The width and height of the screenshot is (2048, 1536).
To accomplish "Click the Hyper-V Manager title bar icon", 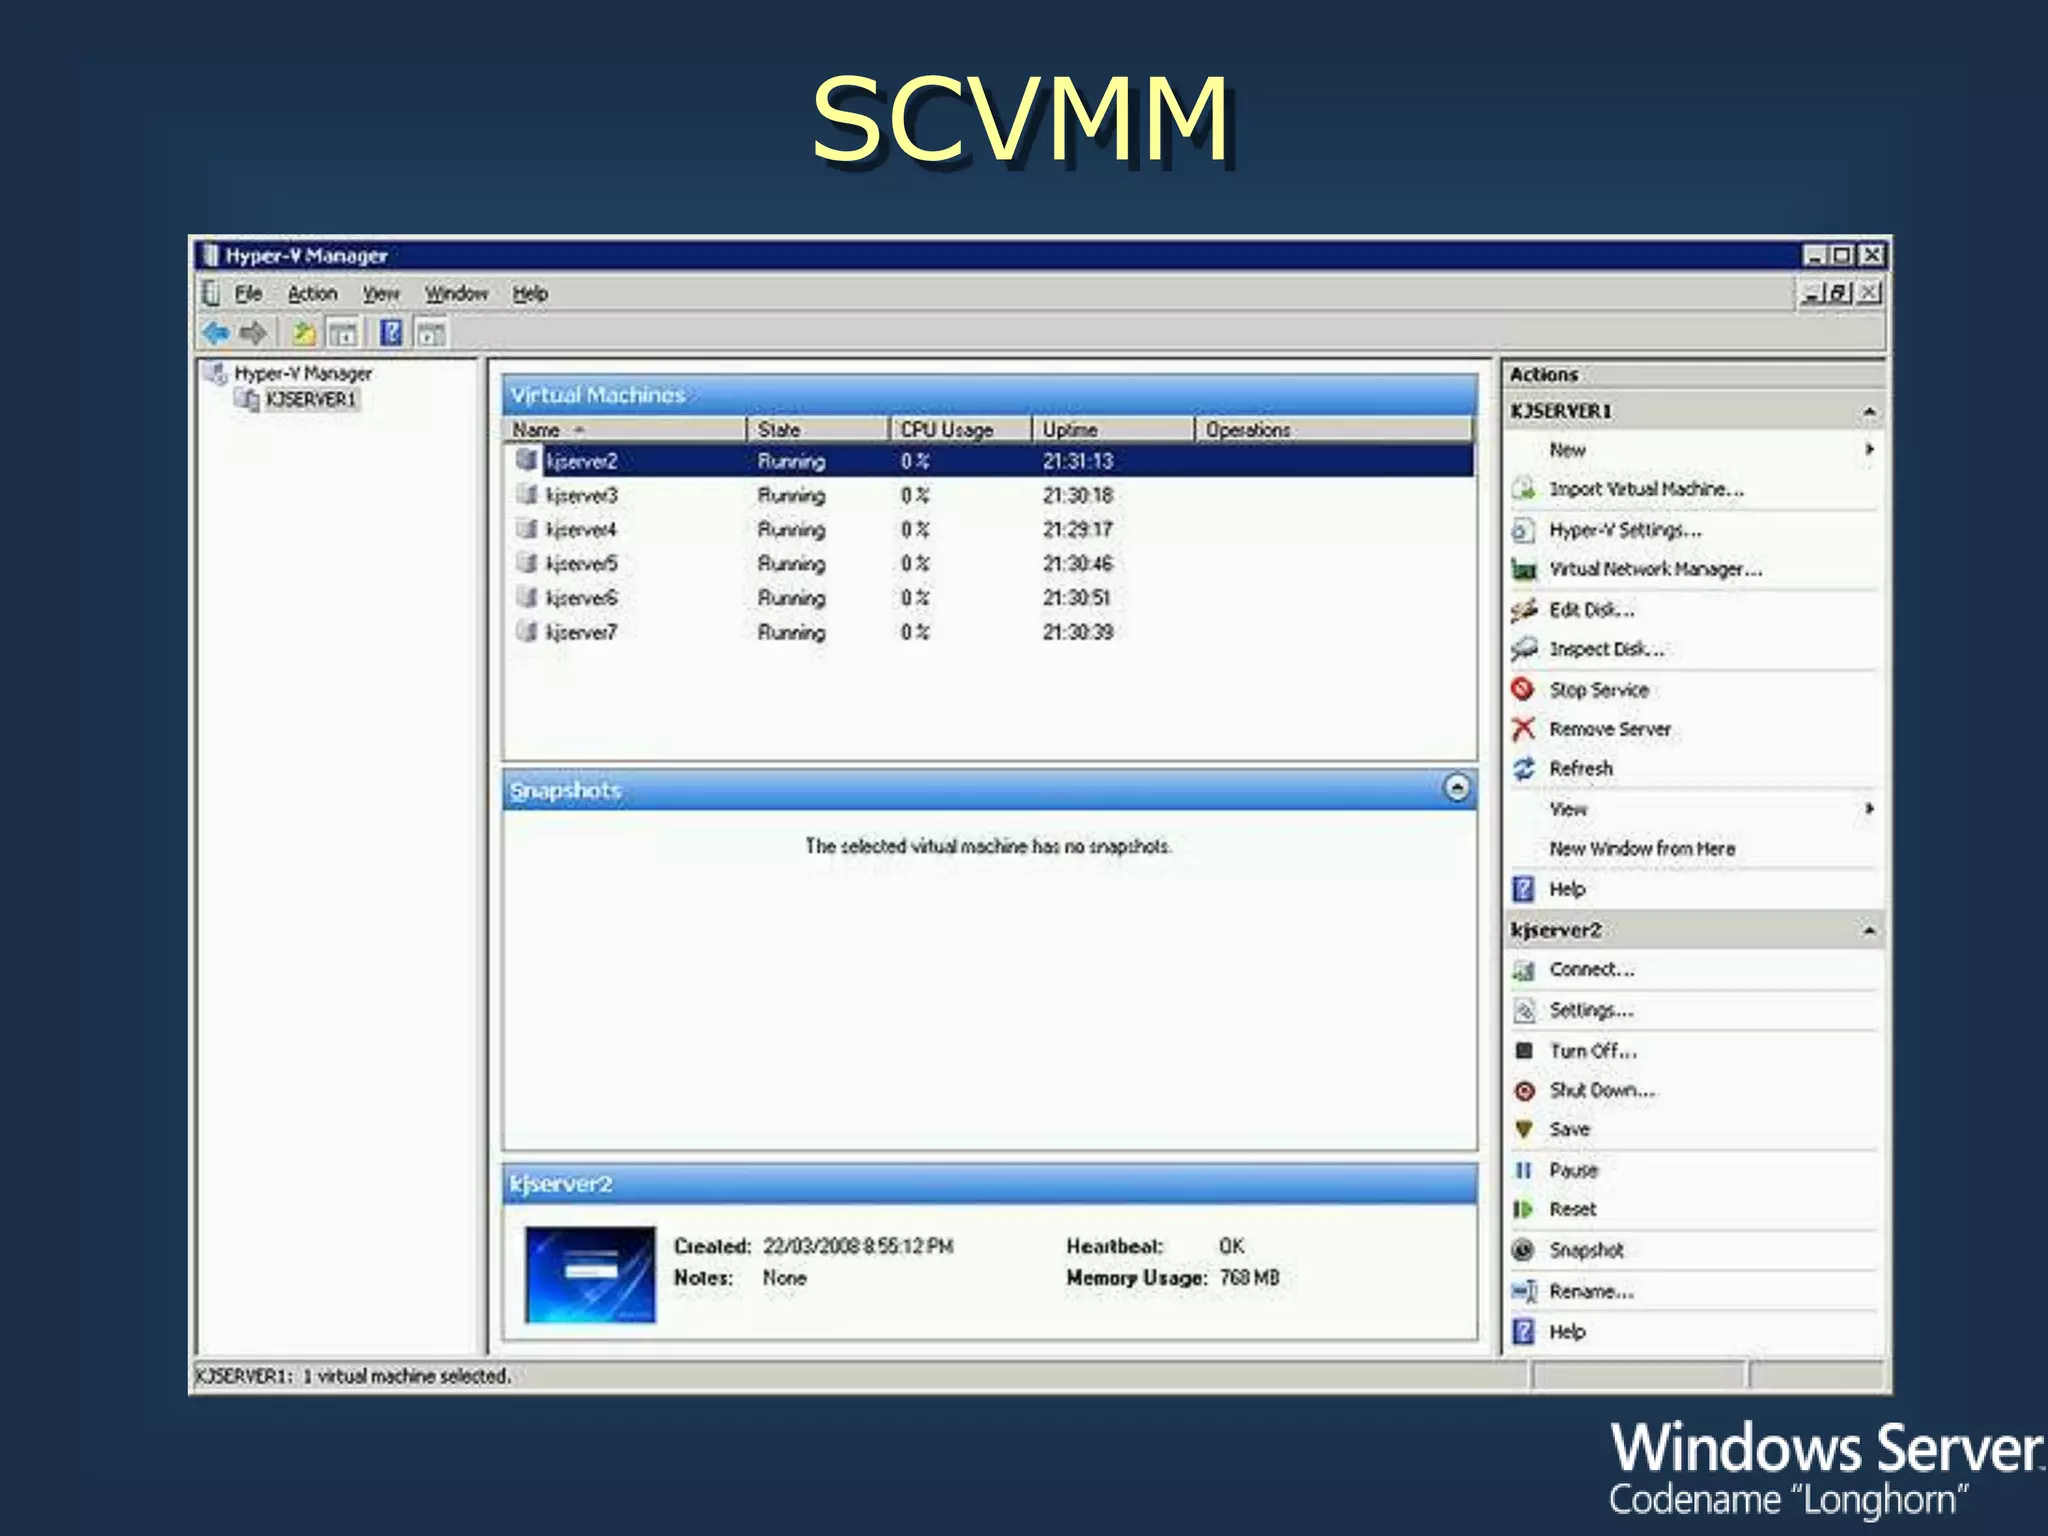I will pyautogui.click(x=210, y=255).
